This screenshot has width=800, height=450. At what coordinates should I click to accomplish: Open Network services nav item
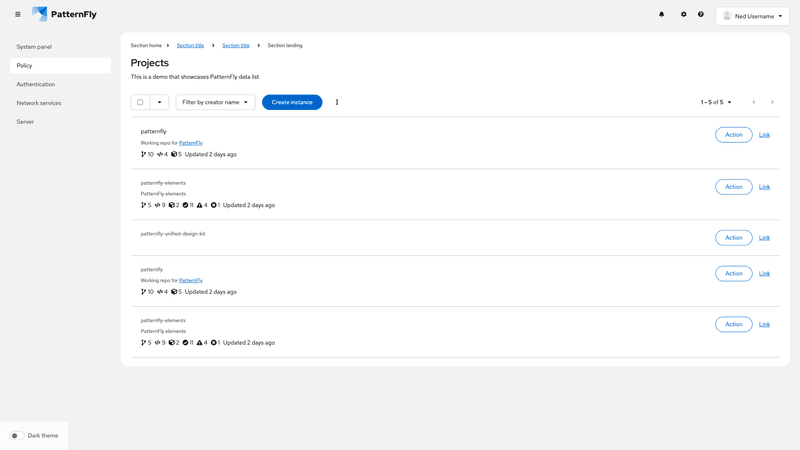click(39, 103)
